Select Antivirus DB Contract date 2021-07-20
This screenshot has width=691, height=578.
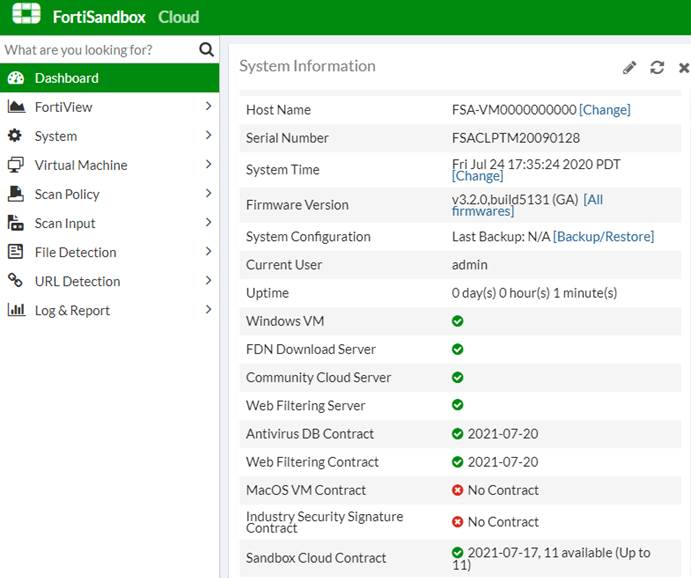click(503, 434)
